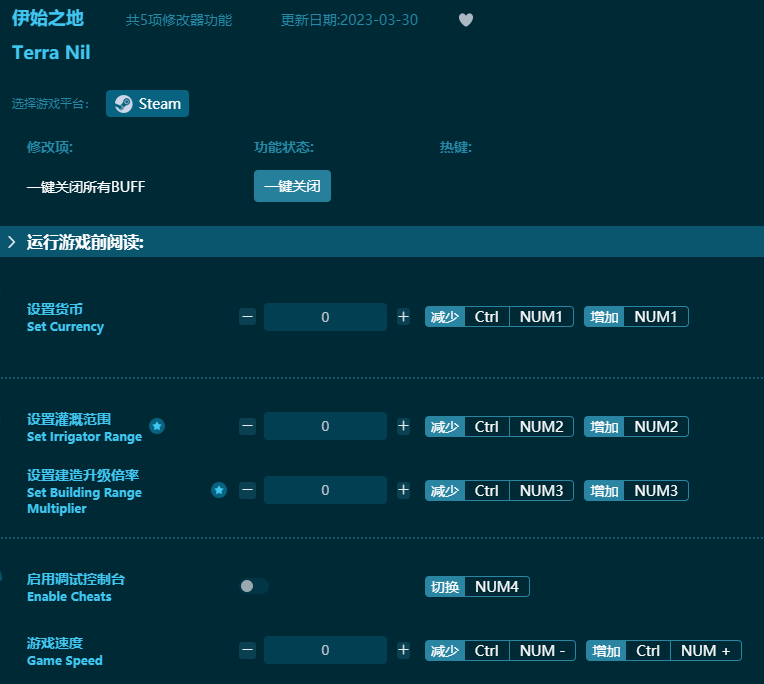Increase Building Range Multiplier with plus
The height and width of the screenshot is (684, 764).
click(403, 490)
